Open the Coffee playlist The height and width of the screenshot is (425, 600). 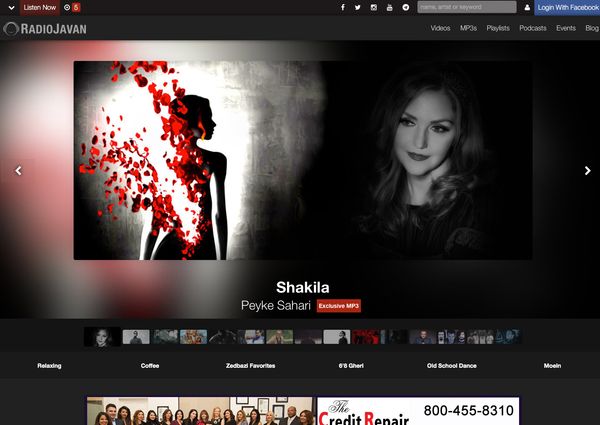click(x=150, y=366)
